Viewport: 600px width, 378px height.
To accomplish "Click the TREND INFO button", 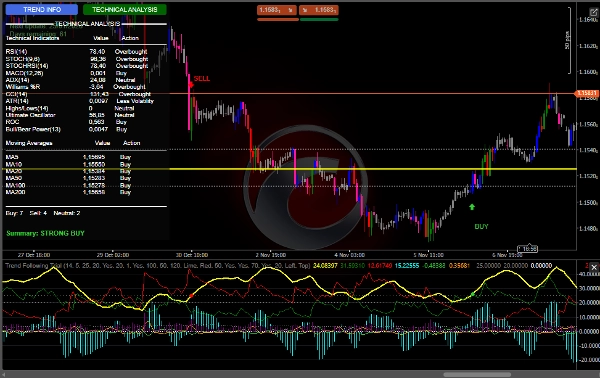I will click(42, 10).
